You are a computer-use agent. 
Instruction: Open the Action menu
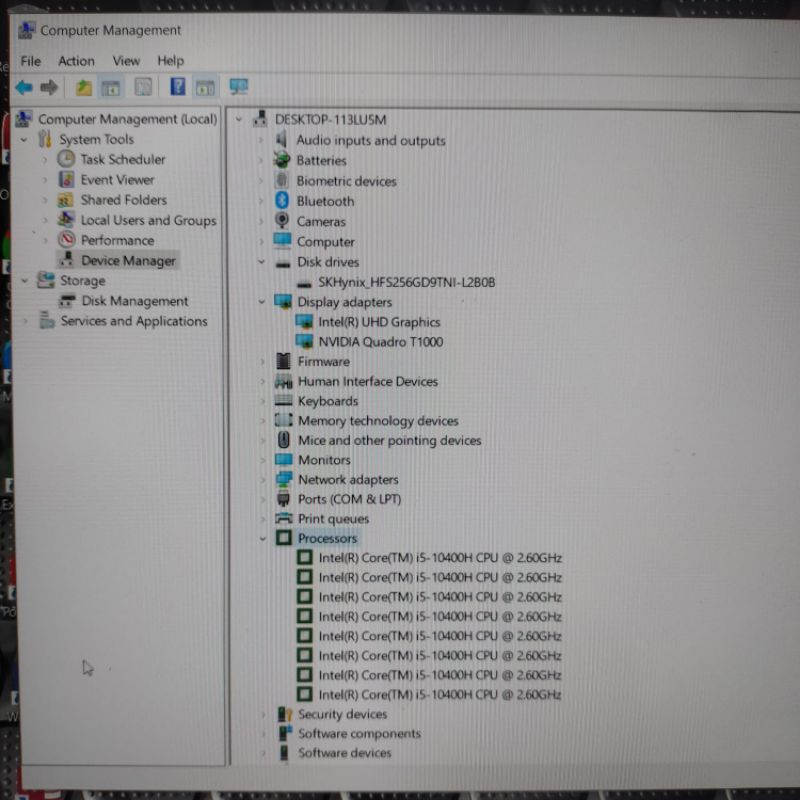click(76, 61)
